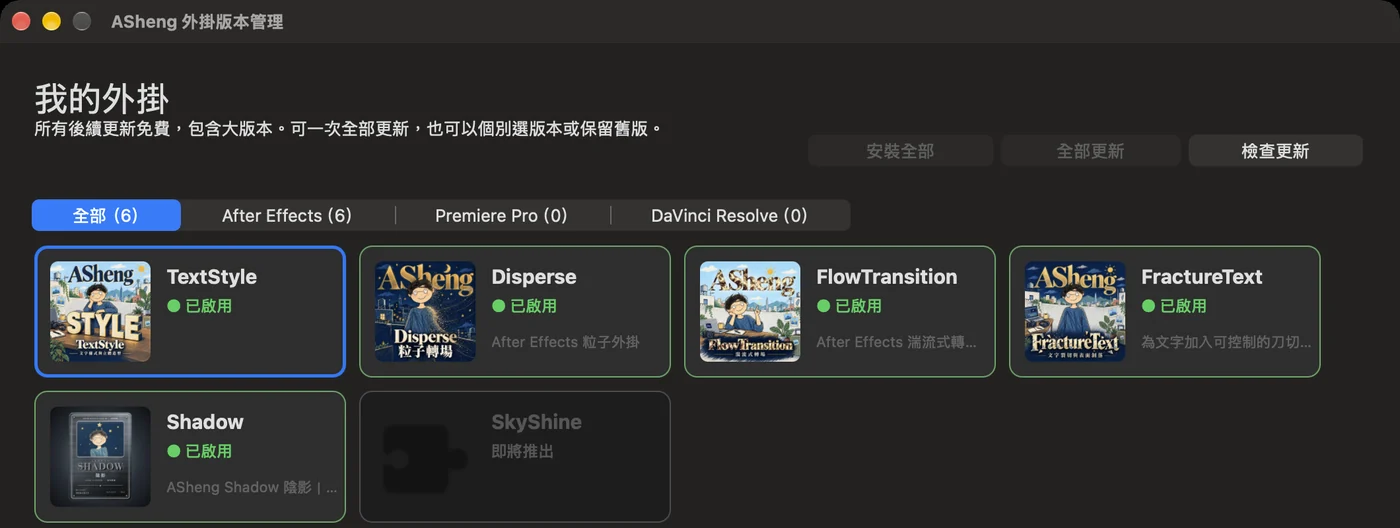Select the FractureText plugin name

pos(1202,277)
